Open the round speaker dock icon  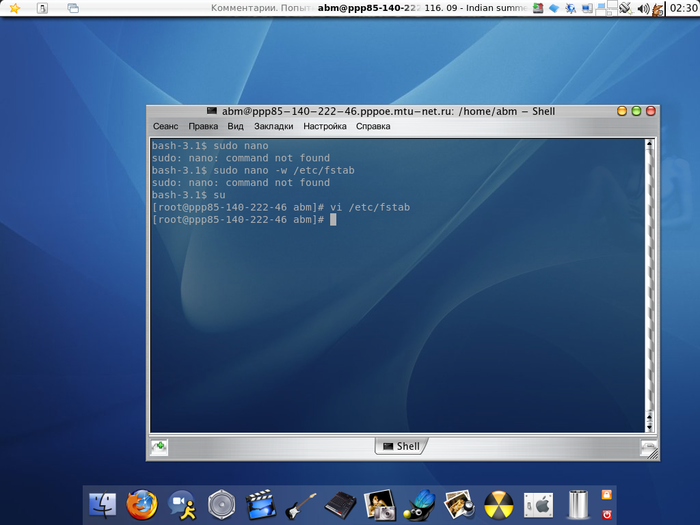[x=221, y=504]
